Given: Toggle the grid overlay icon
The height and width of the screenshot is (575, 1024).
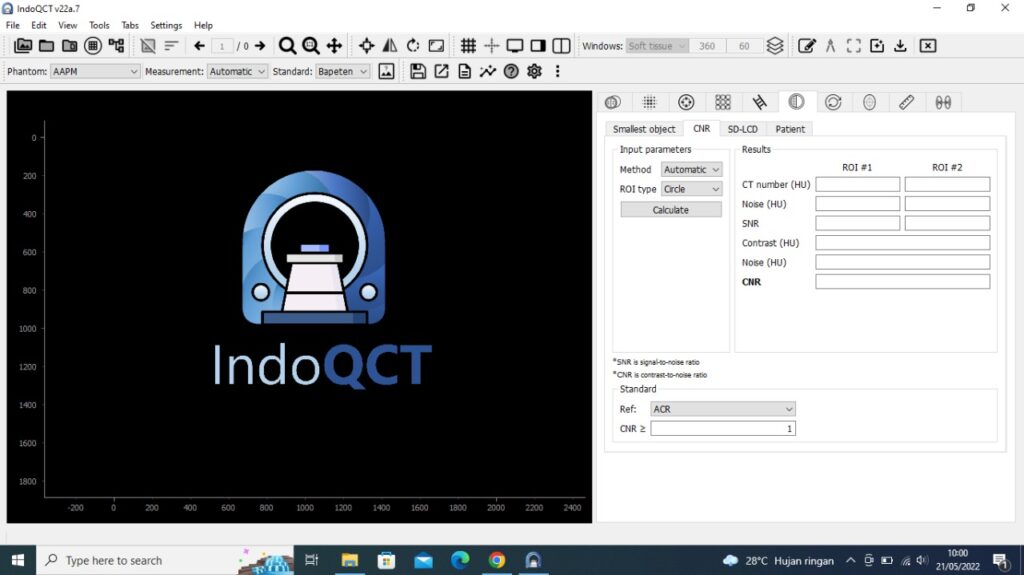Looking at the screenshot, I should coord(468,46).
